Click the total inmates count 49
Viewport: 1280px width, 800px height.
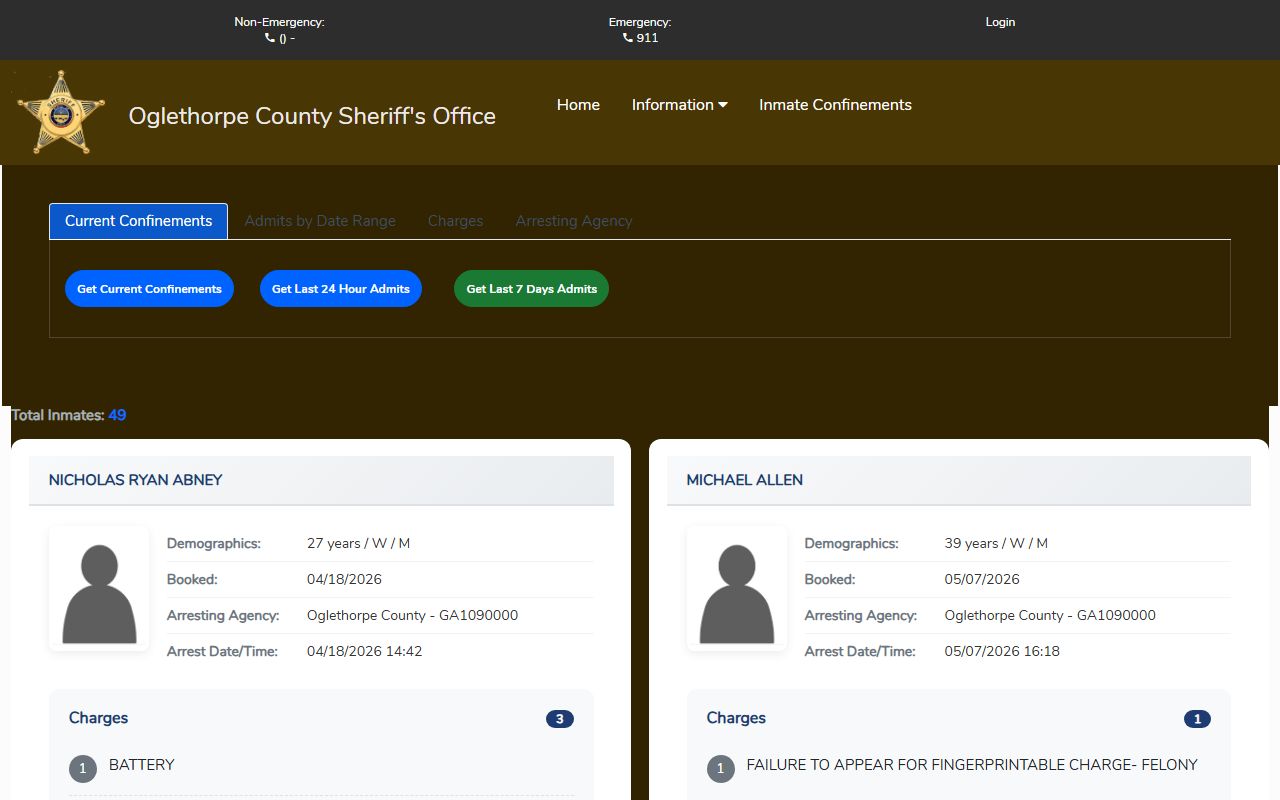[x=117, y=415]
